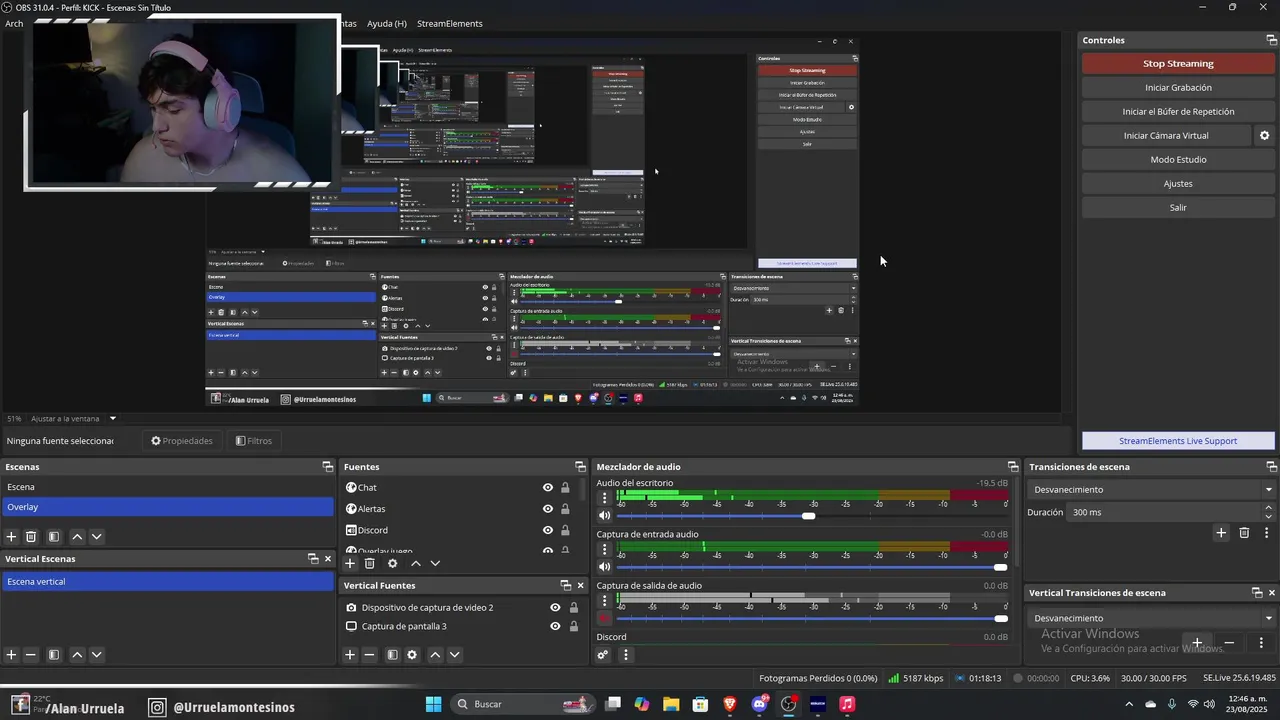Delete transition with trash icon
The width and height of the screenshot is (1280, 720).
coord(1244,533)
